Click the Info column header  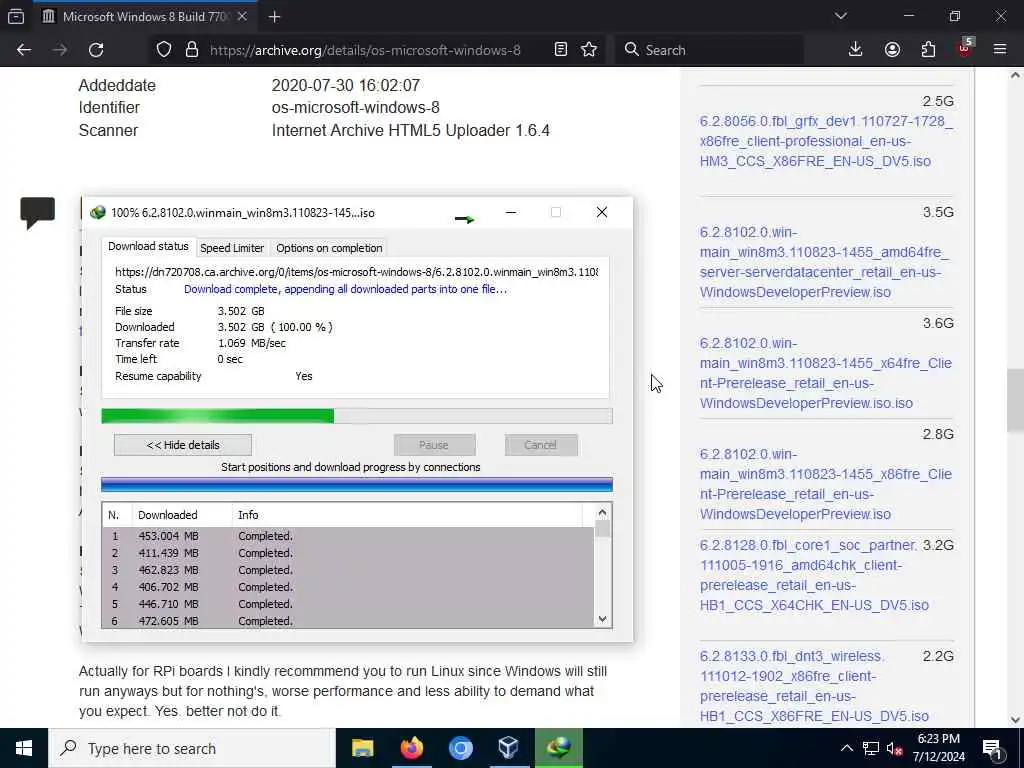pos(408,515)
